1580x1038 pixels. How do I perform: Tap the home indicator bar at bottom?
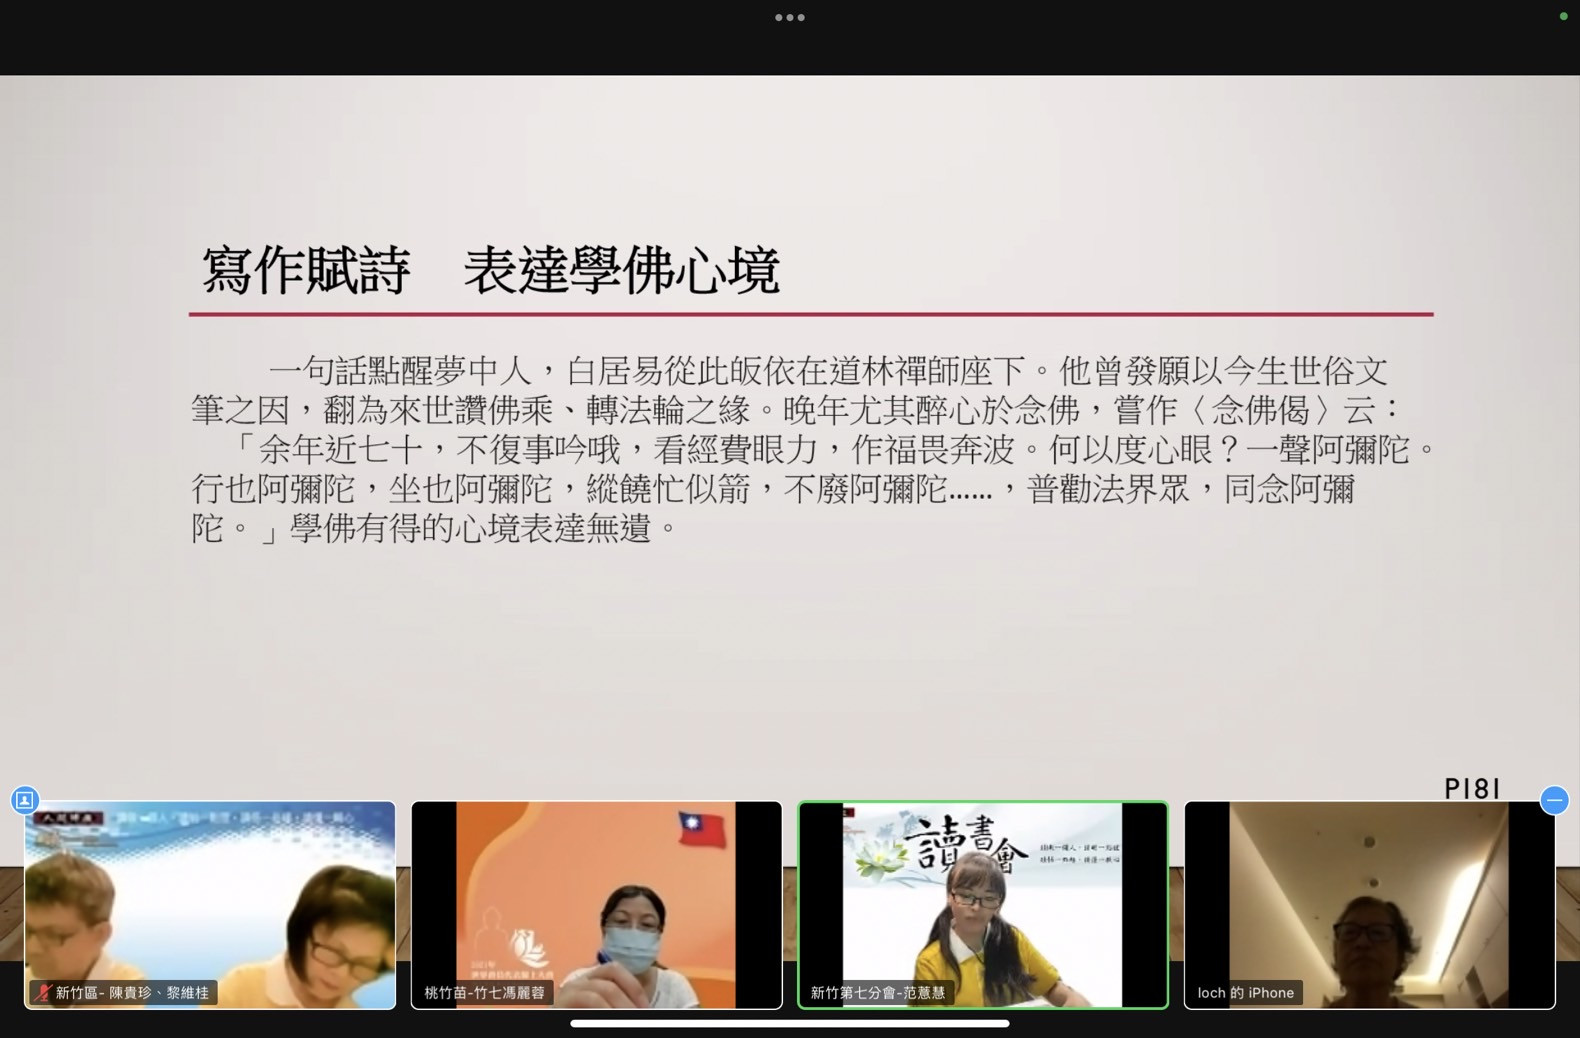[x=789, y=1023]
